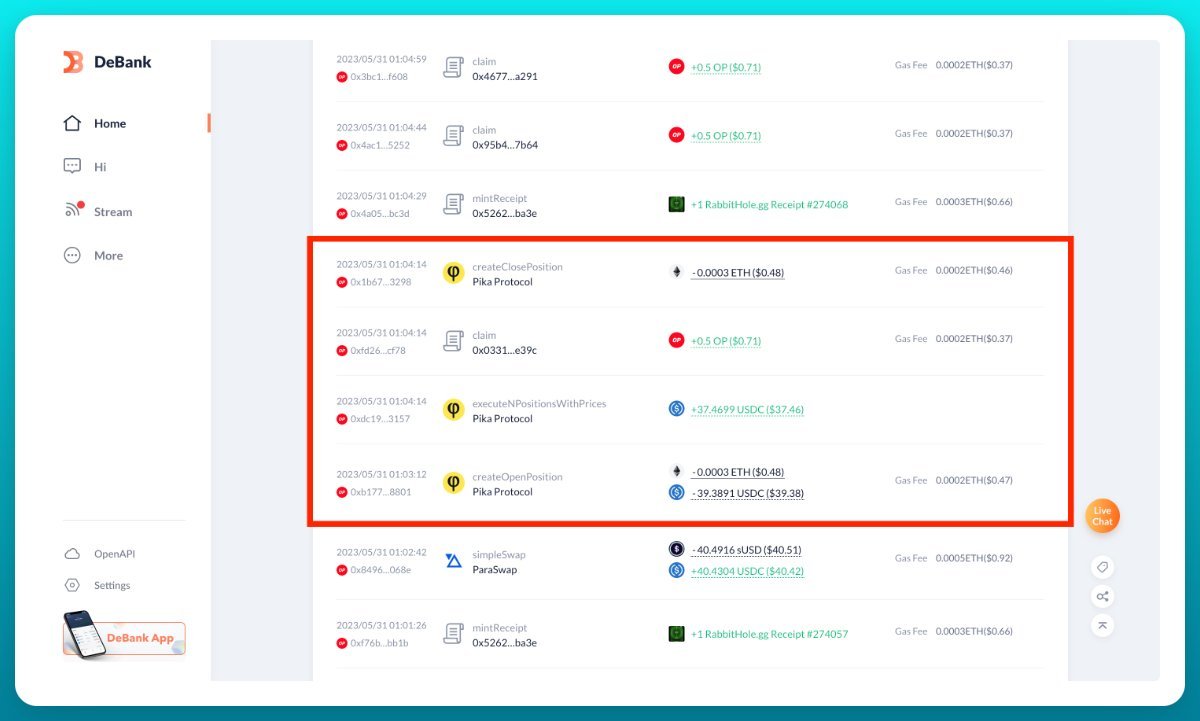Click the Pika Protocol icon beside createOpenPosition
This screenshot has width=1200, height=721.
[453, 483]
